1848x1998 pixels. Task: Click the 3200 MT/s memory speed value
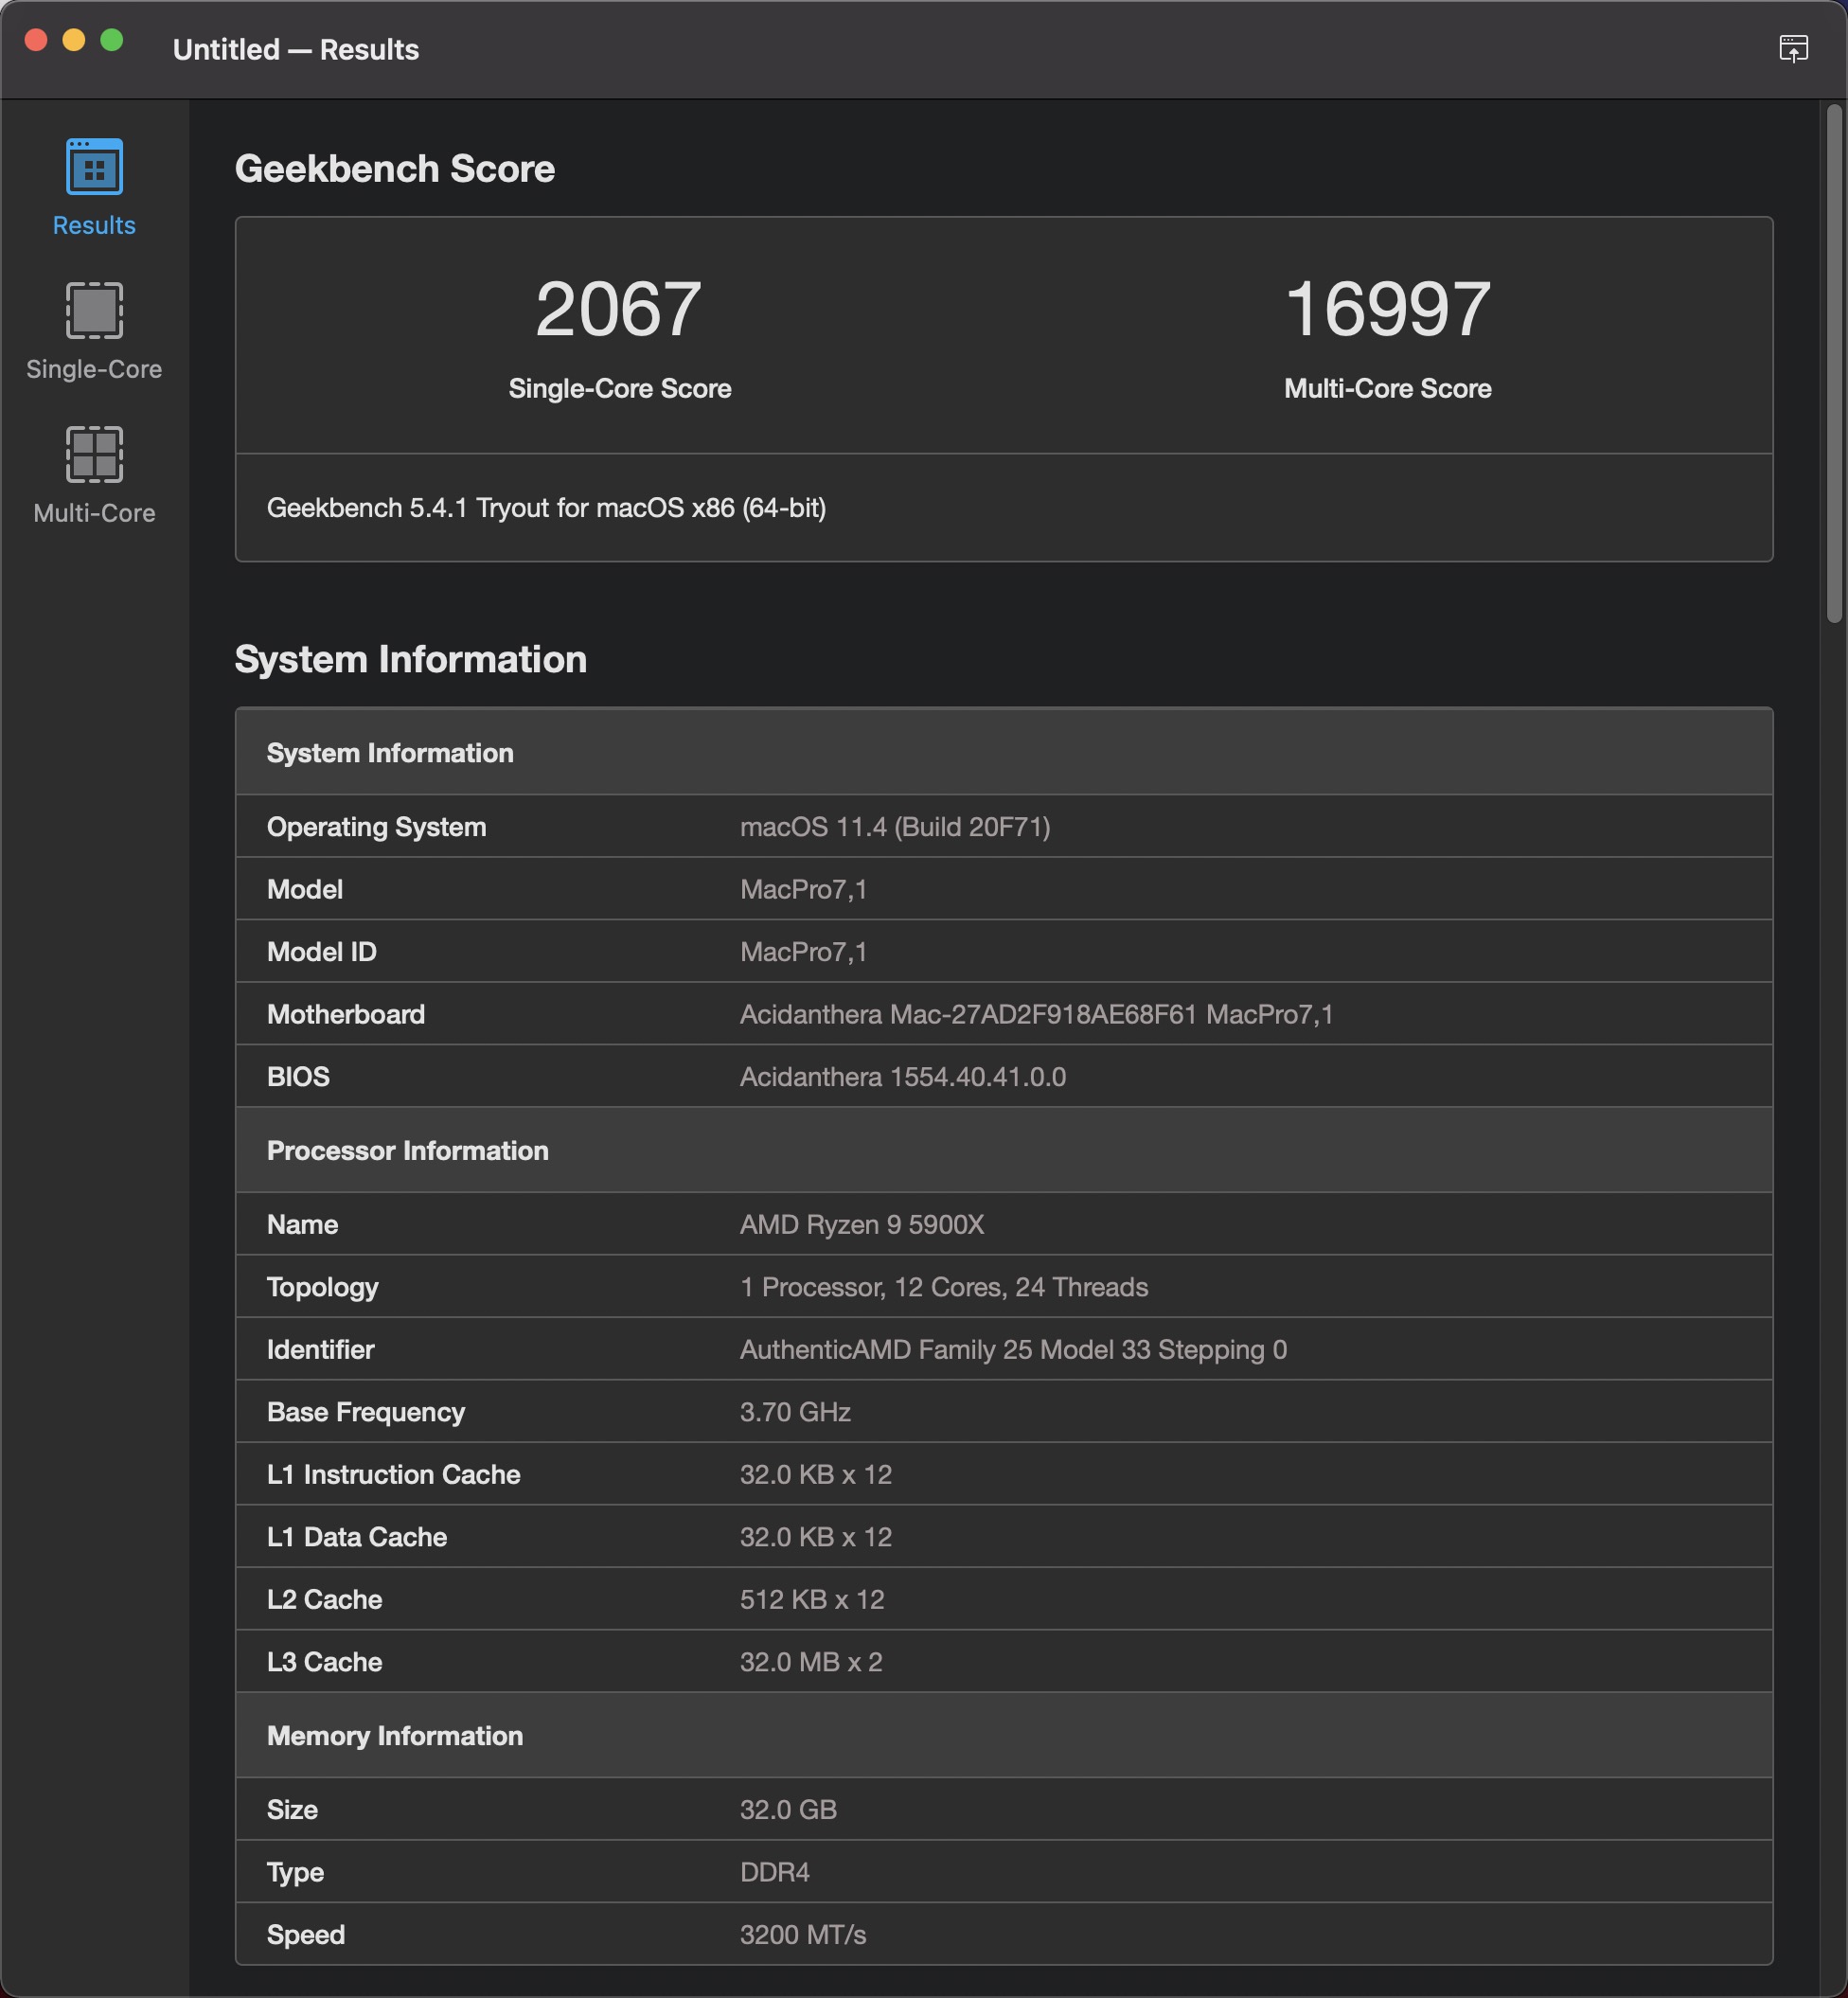click(802, 1934)
